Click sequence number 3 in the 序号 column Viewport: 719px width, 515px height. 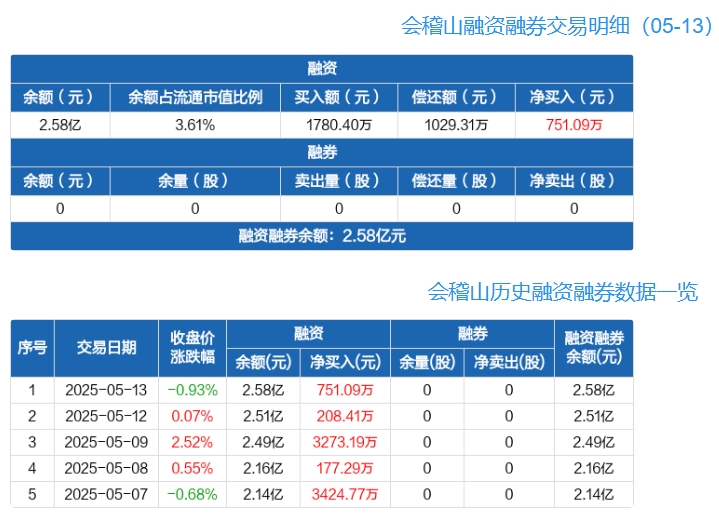(32, 443)
